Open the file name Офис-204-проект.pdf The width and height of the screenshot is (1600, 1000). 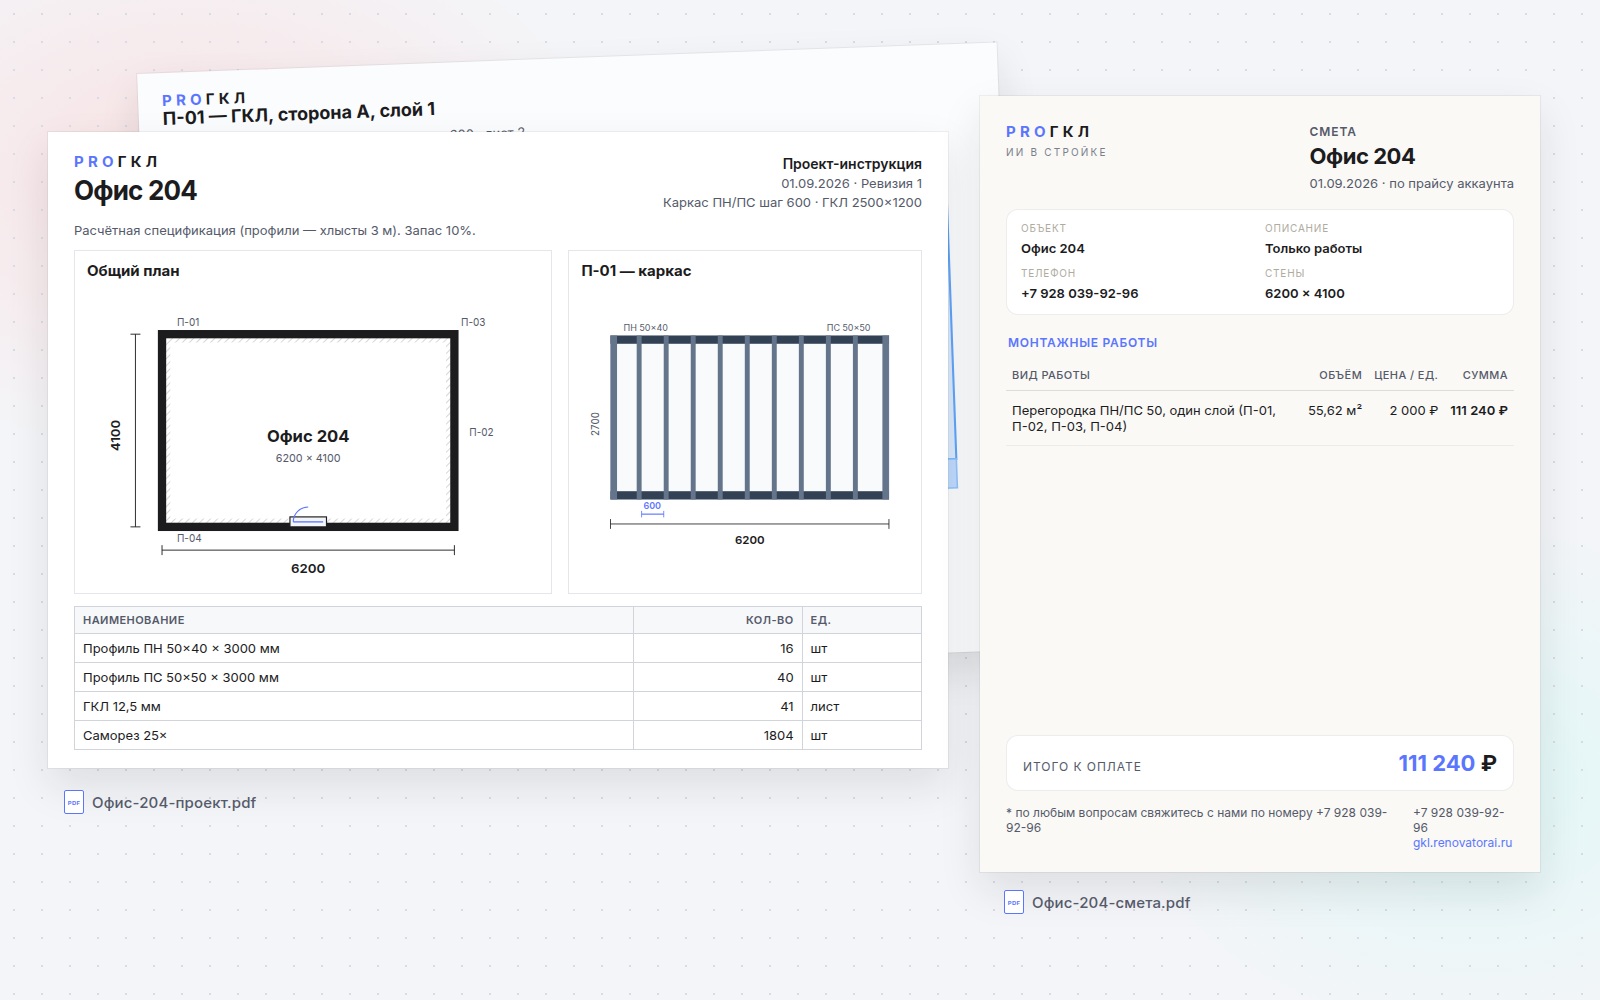pos(174,803)
